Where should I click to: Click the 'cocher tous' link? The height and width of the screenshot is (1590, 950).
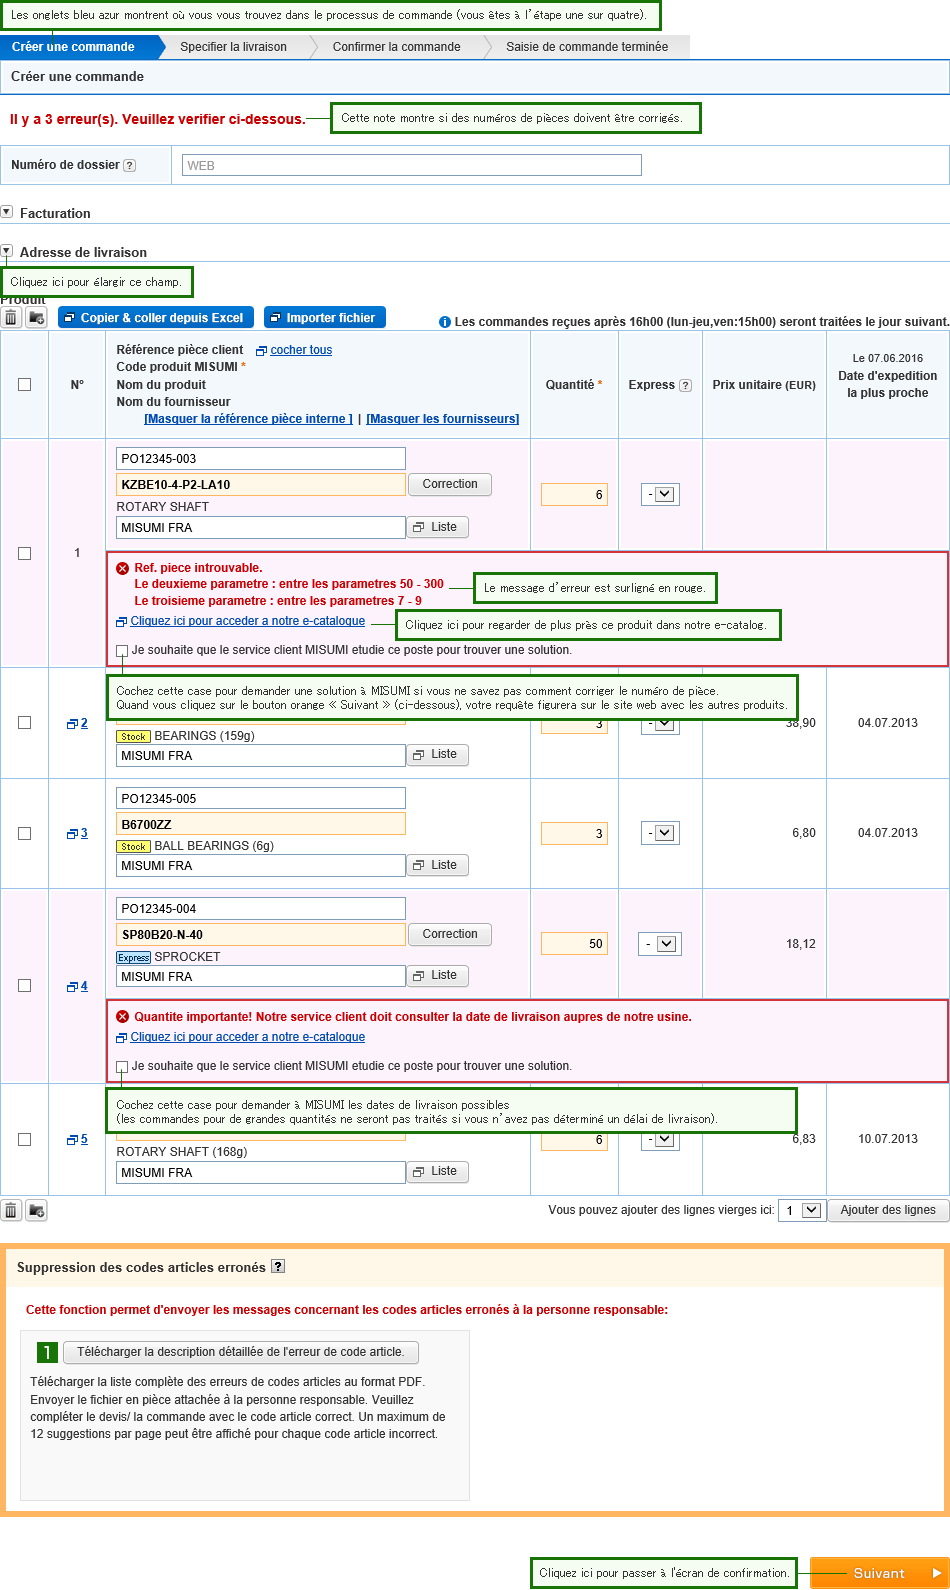coord(301,350)
